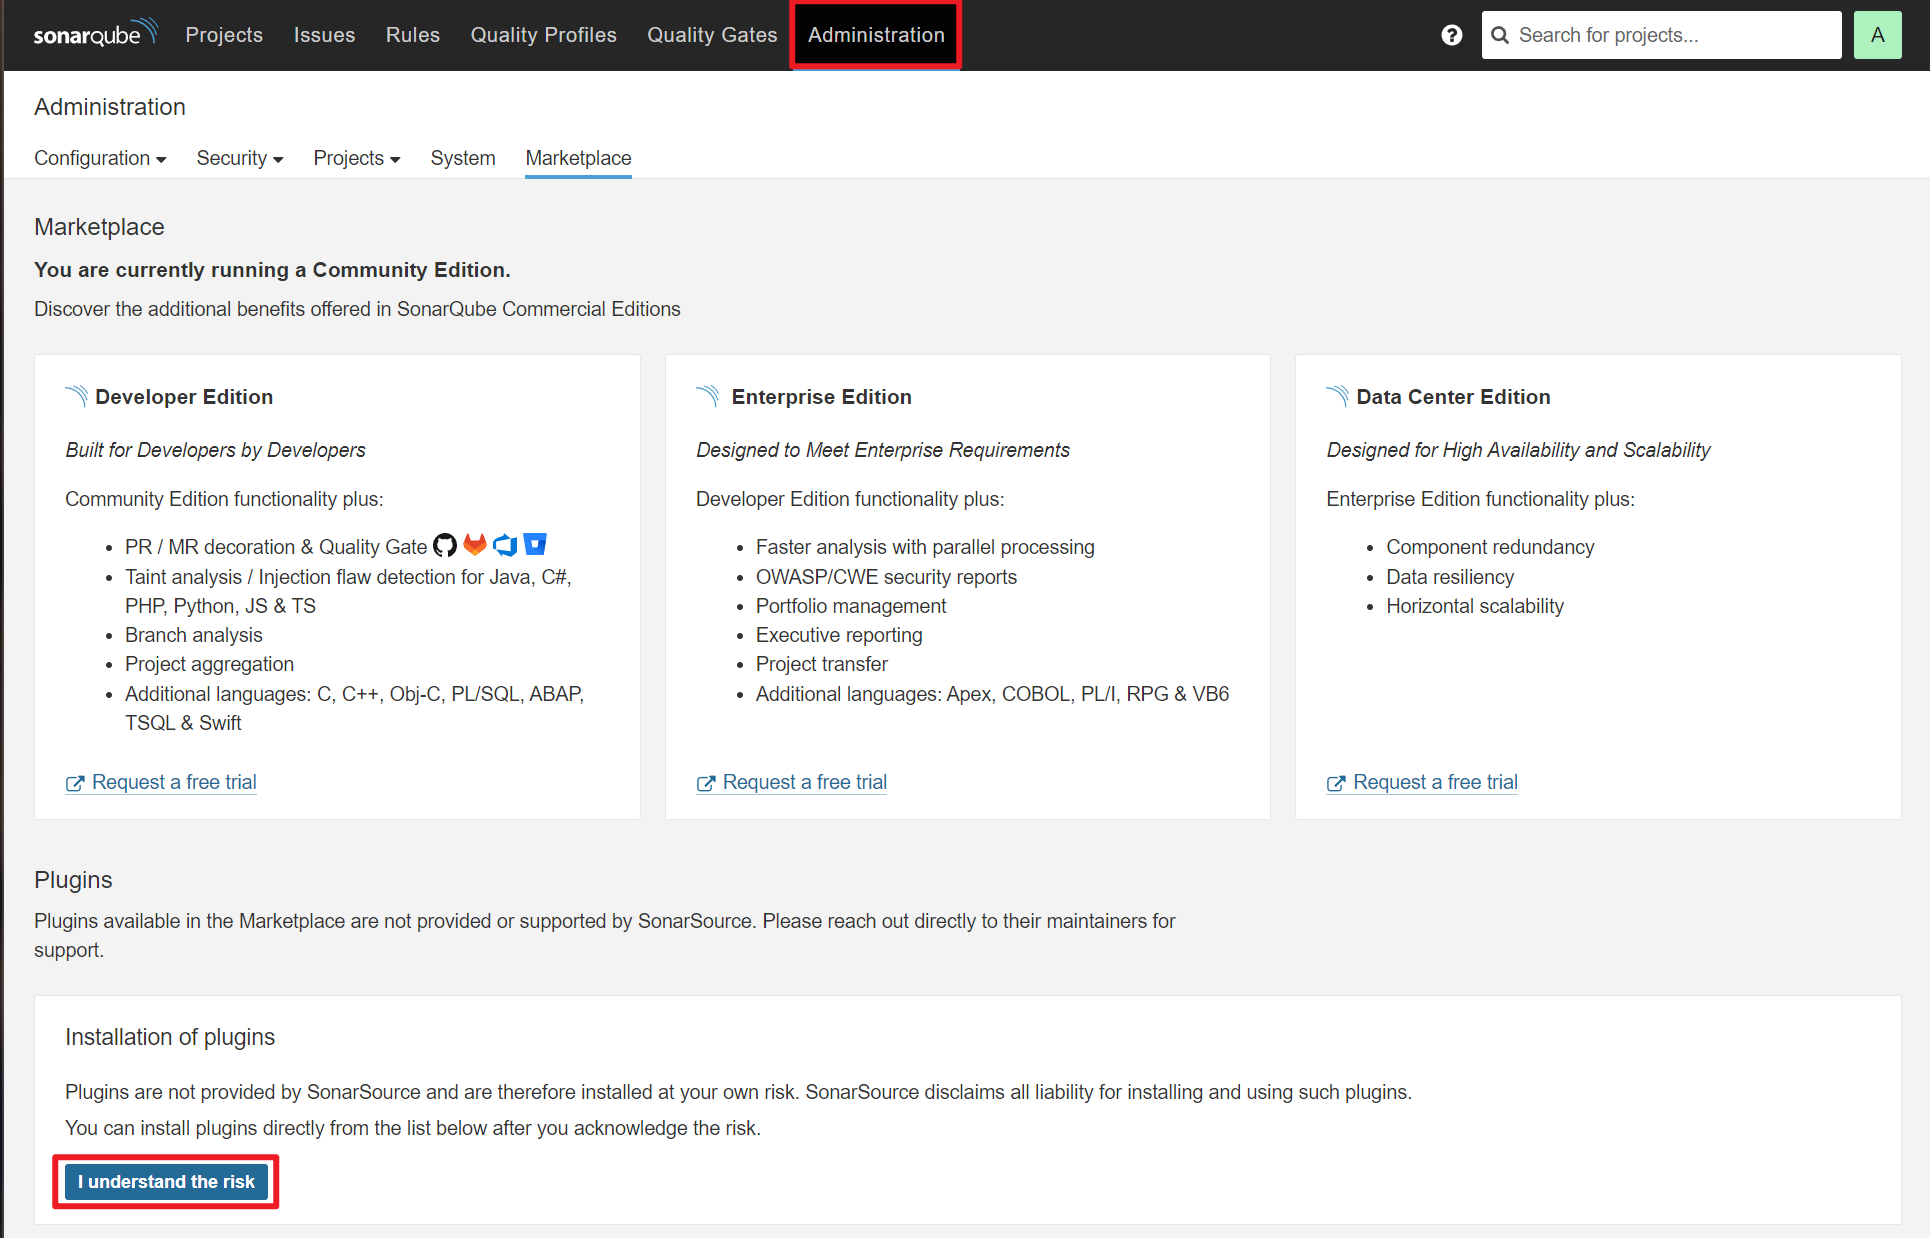This screenshot has width=1930, height=1238.
Task: Click the SonarQube logo
Action: pos(95,33)
